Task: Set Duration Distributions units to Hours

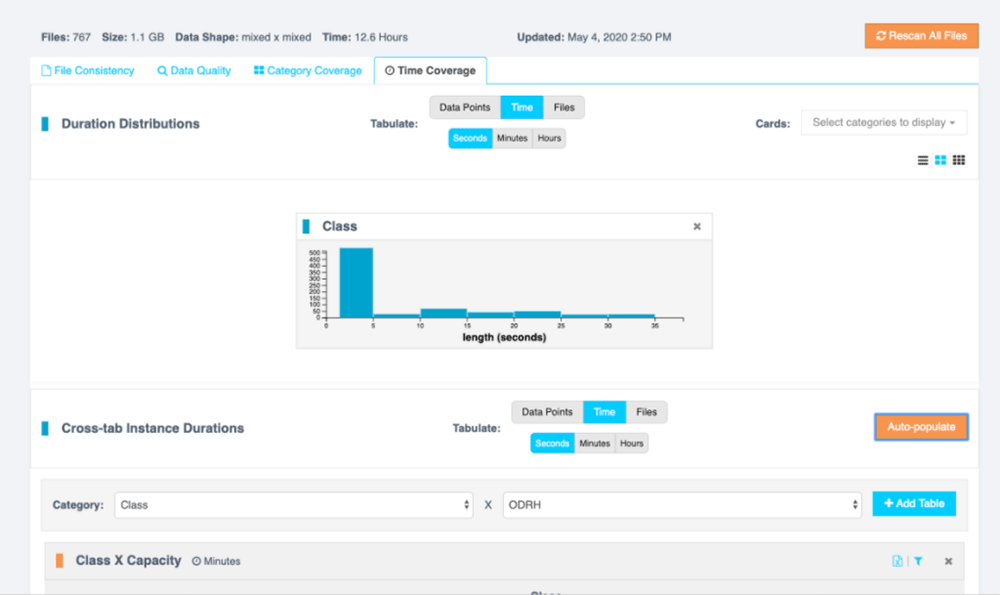Action: (549, 139)
